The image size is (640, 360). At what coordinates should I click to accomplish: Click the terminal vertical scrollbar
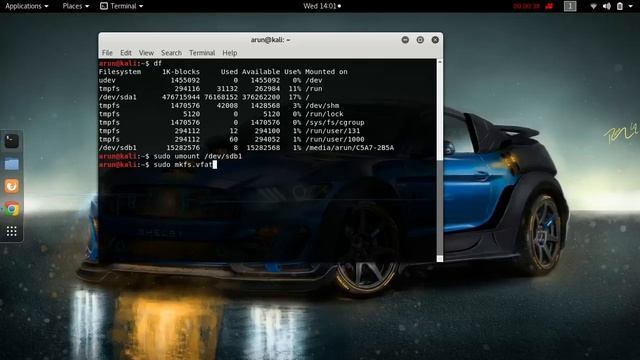coord(440,160)
